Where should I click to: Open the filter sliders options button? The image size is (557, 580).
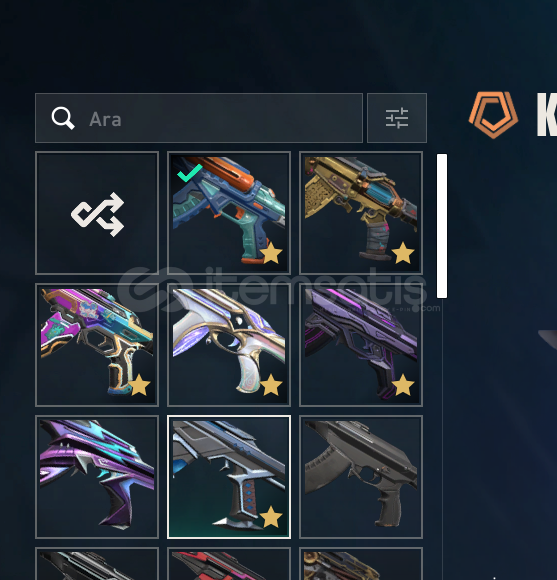pos(397,118)
